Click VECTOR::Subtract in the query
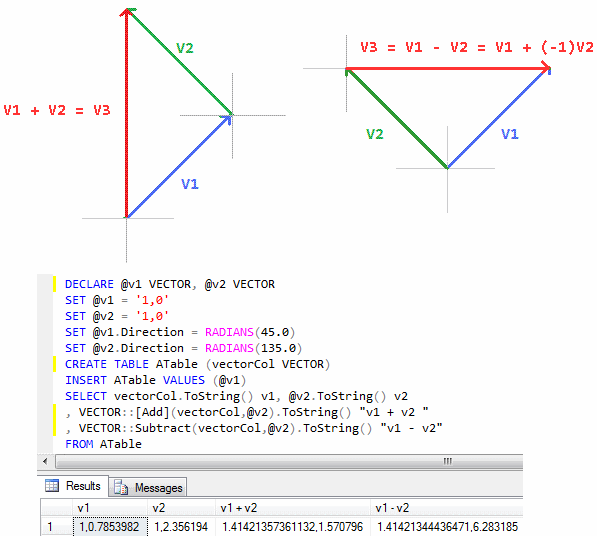Image resolution: width=597 pixels, height=536 pixels. (134, 428)
